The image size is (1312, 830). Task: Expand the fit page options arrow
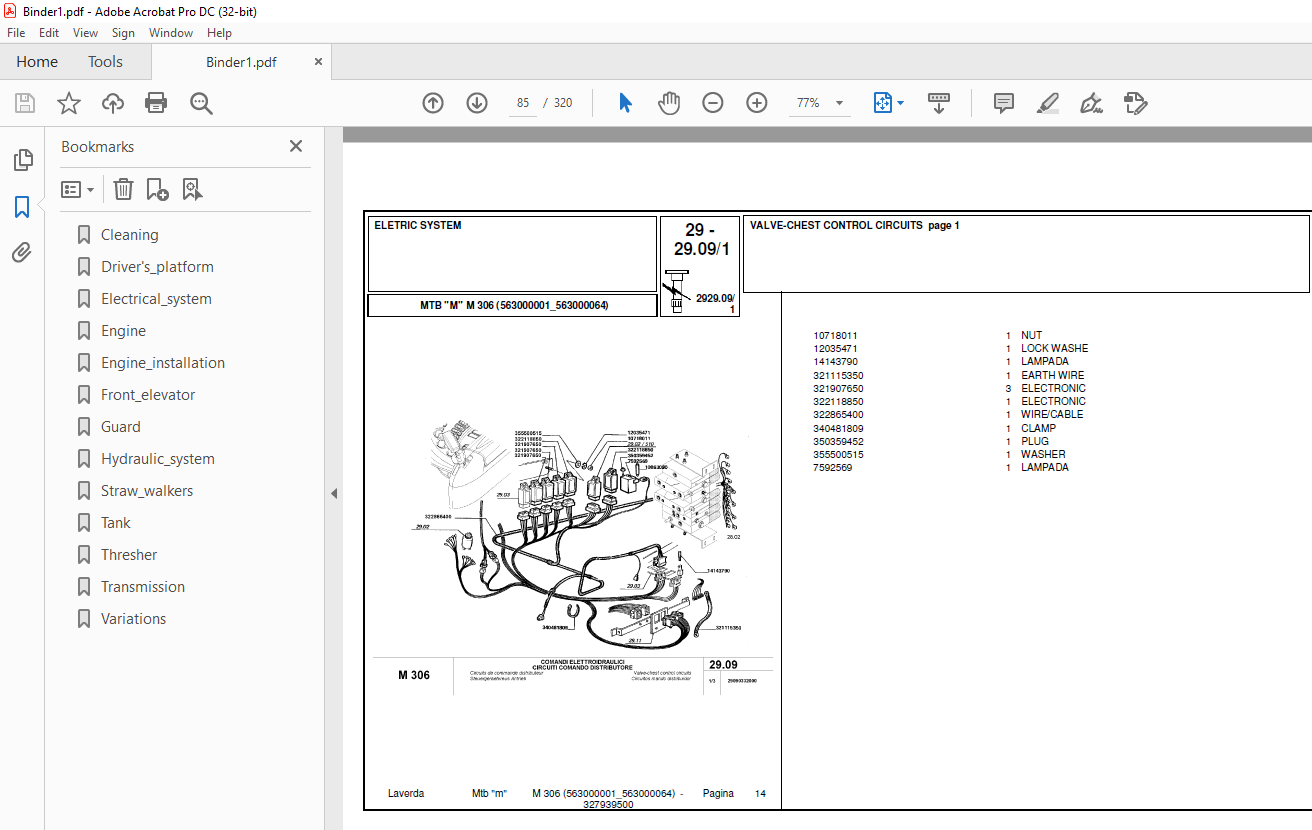pyautogui.click(x=901, y=103)
